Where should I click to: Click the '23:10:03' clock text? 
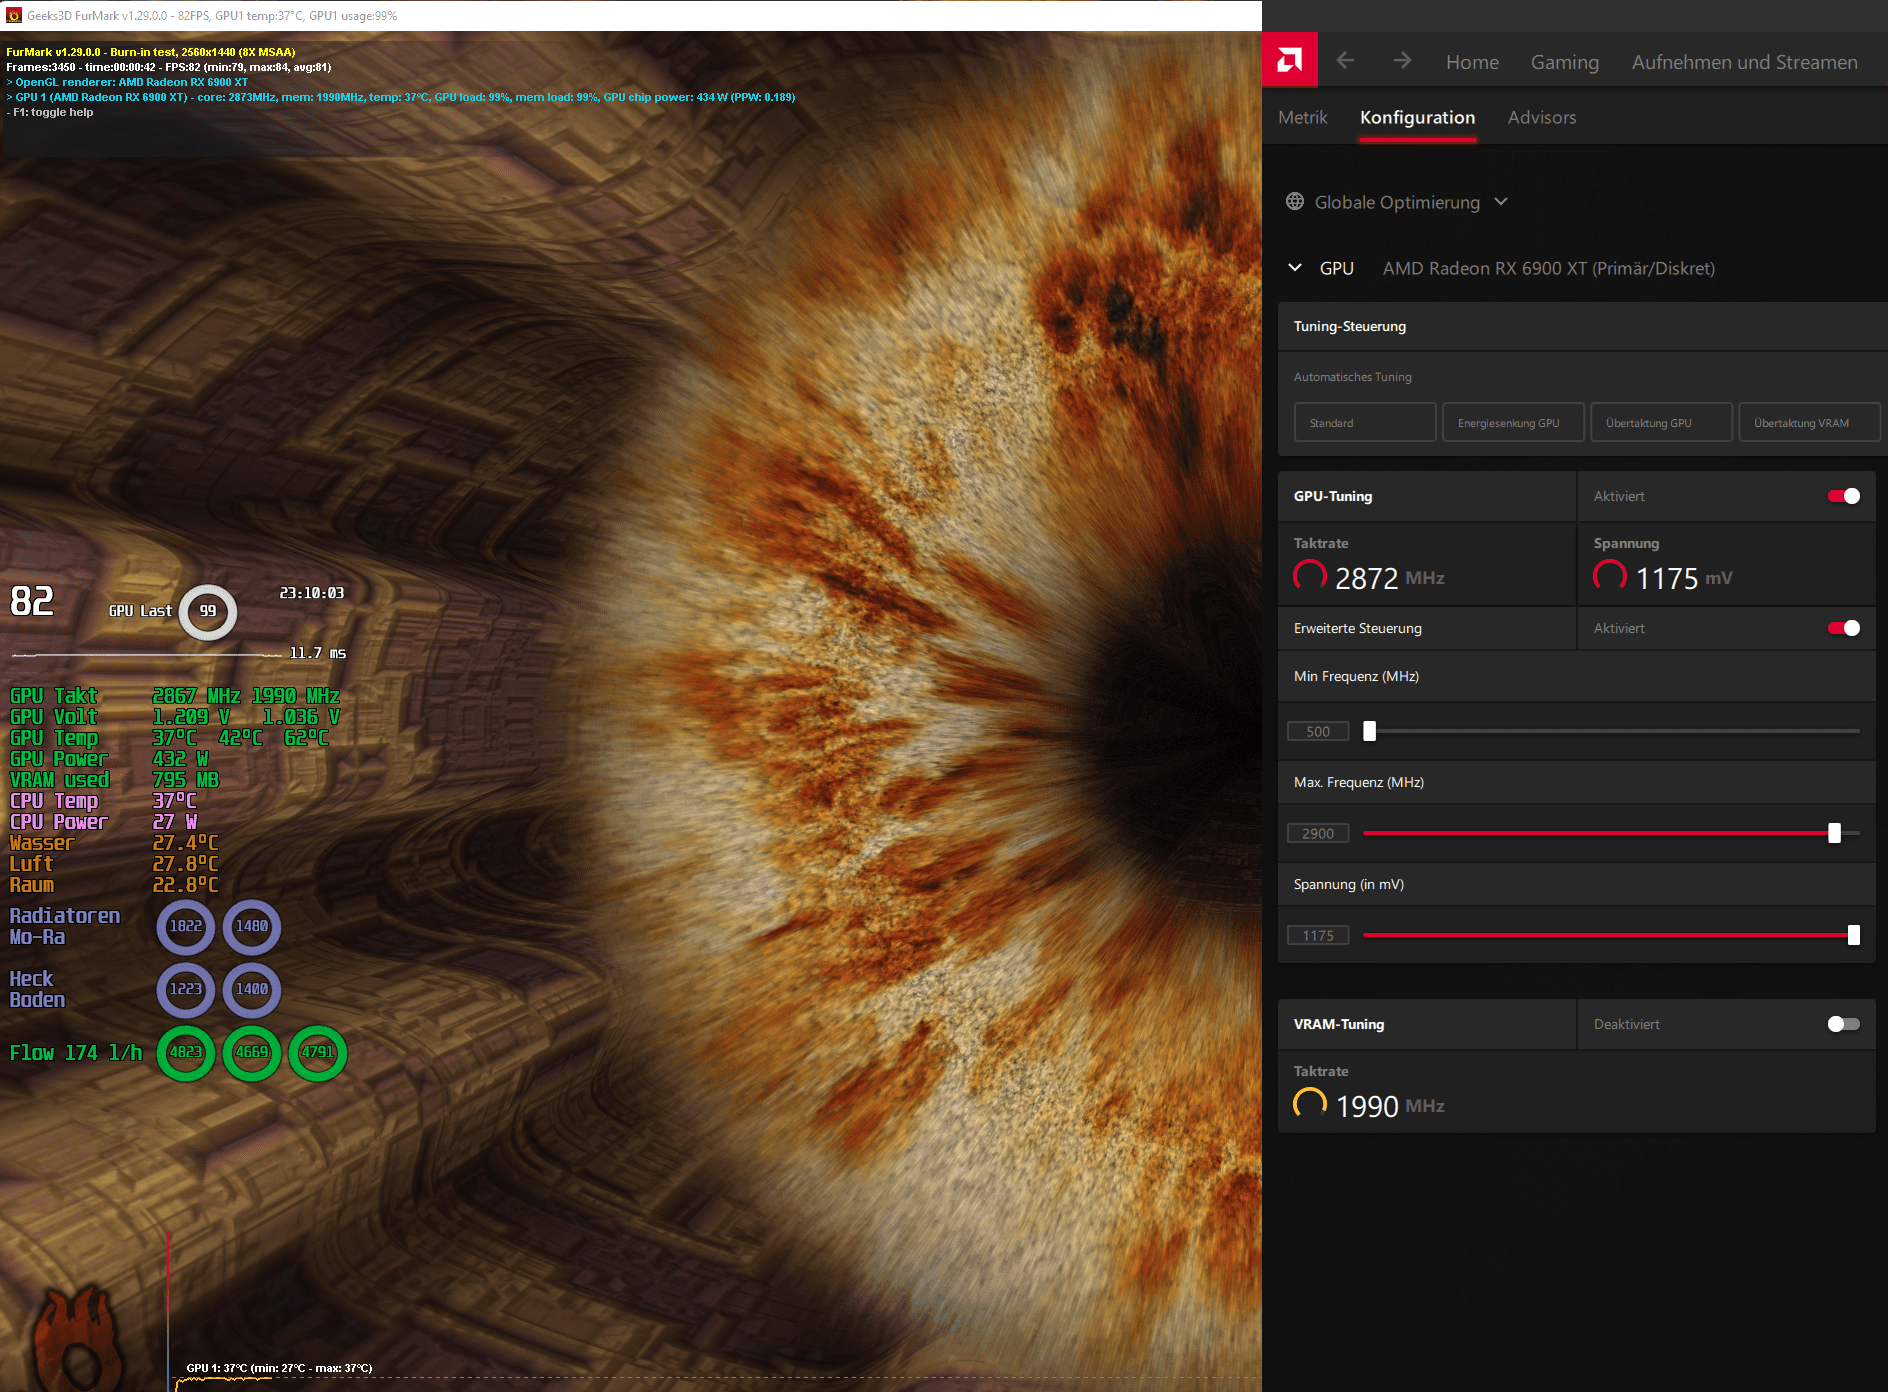point(312,593)
